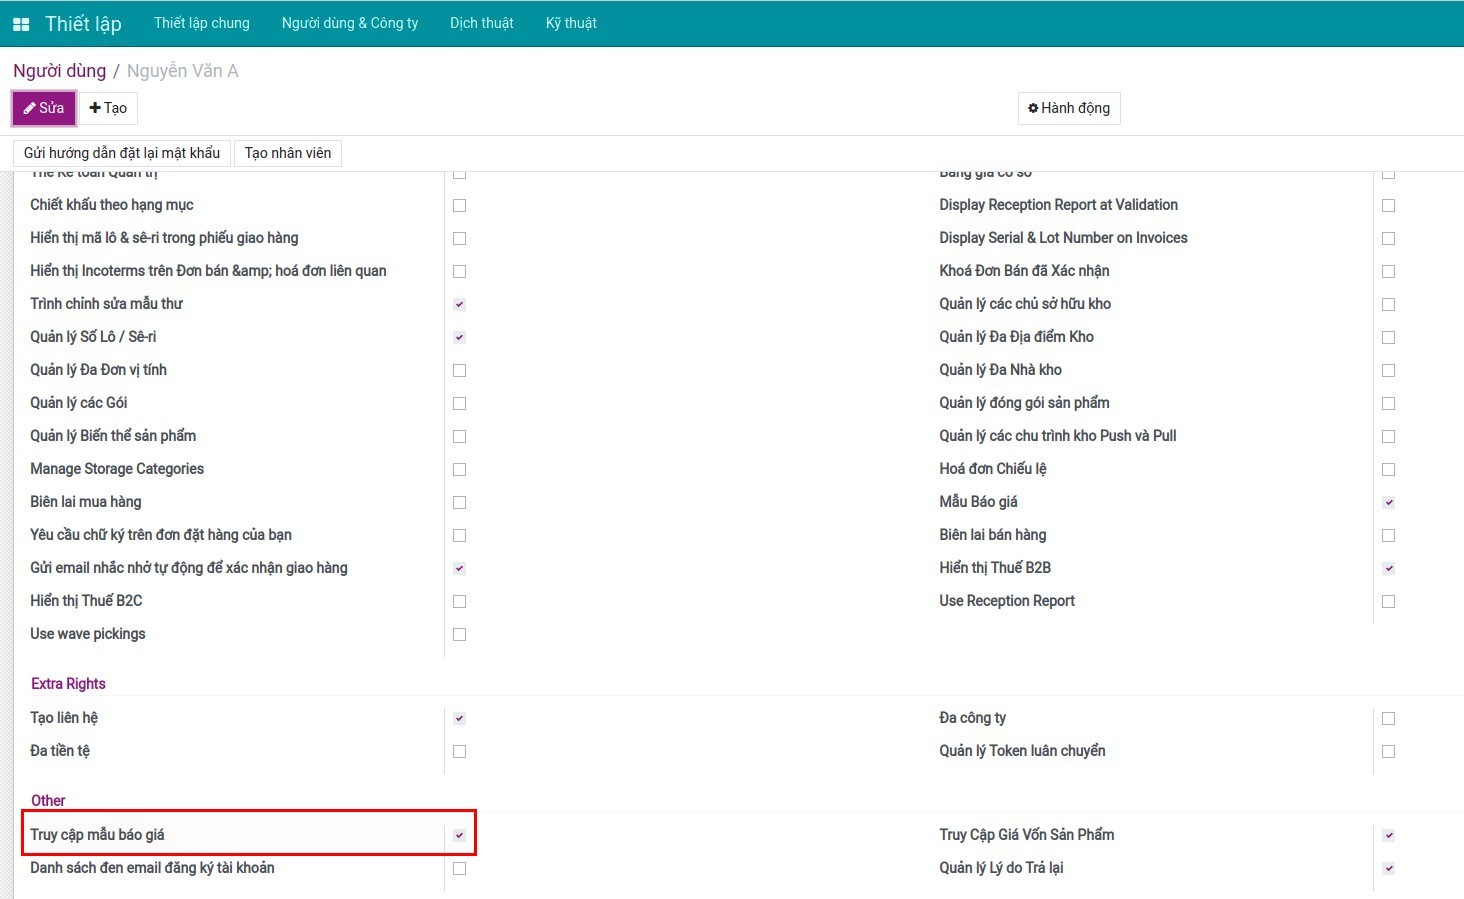Toggle Truy Cập Giá Vốn Sản Phẩm checkbox
Viewport: 1464px width, 899px height.
(1388, 835)
